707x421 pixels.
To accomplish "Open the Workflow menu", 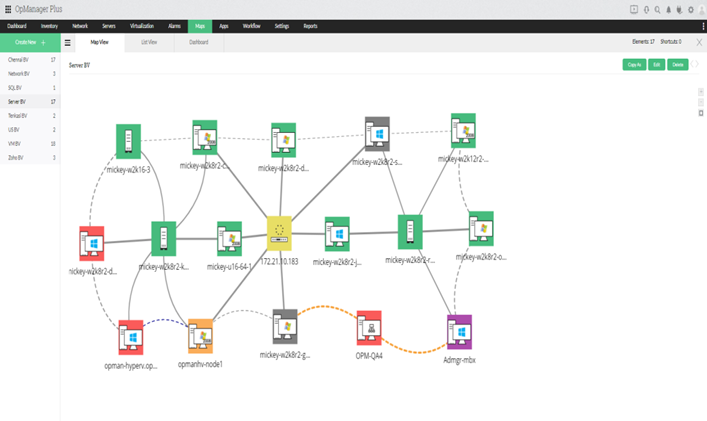I will (x=252, y=26).
